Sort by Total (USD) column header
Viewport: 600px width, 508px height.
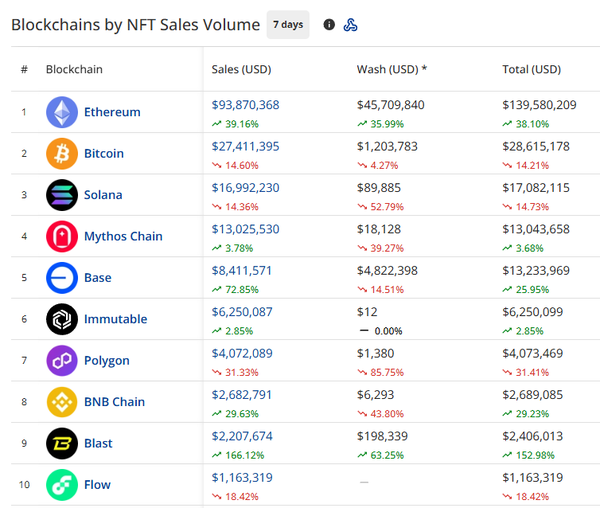(531, 70)
